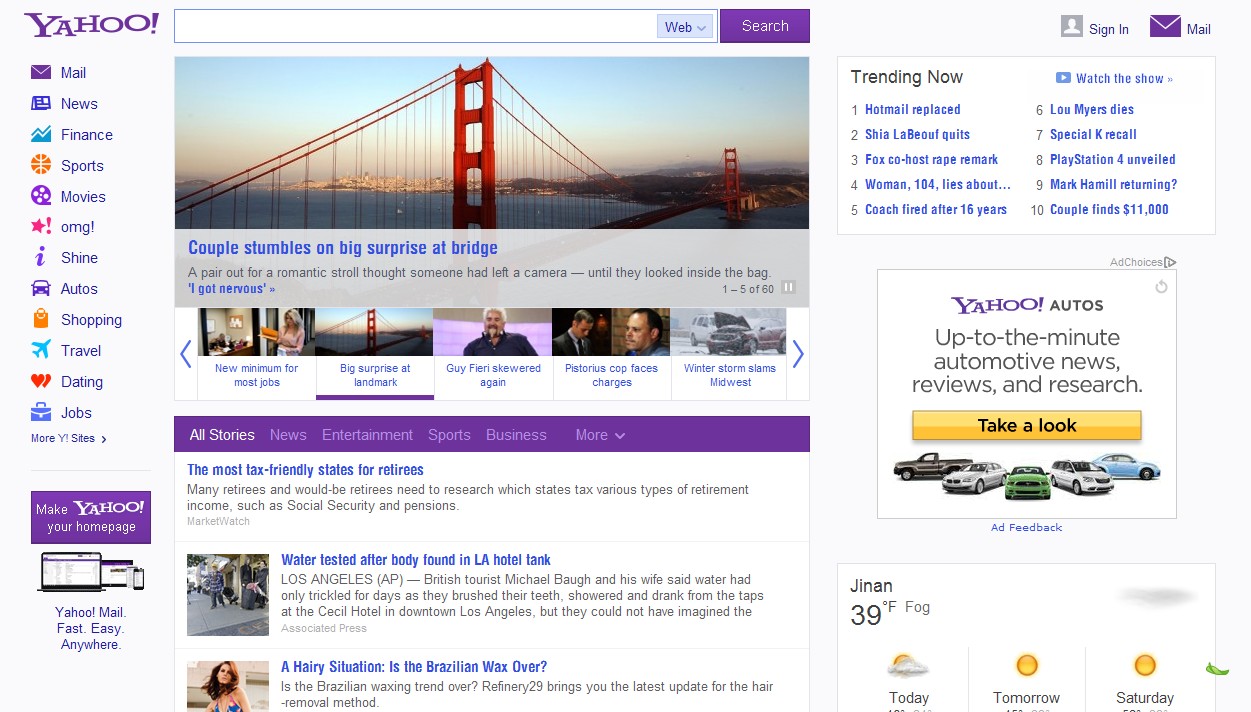
Task: Open Special K recall trending link
Action: [x=1093, y=134]
